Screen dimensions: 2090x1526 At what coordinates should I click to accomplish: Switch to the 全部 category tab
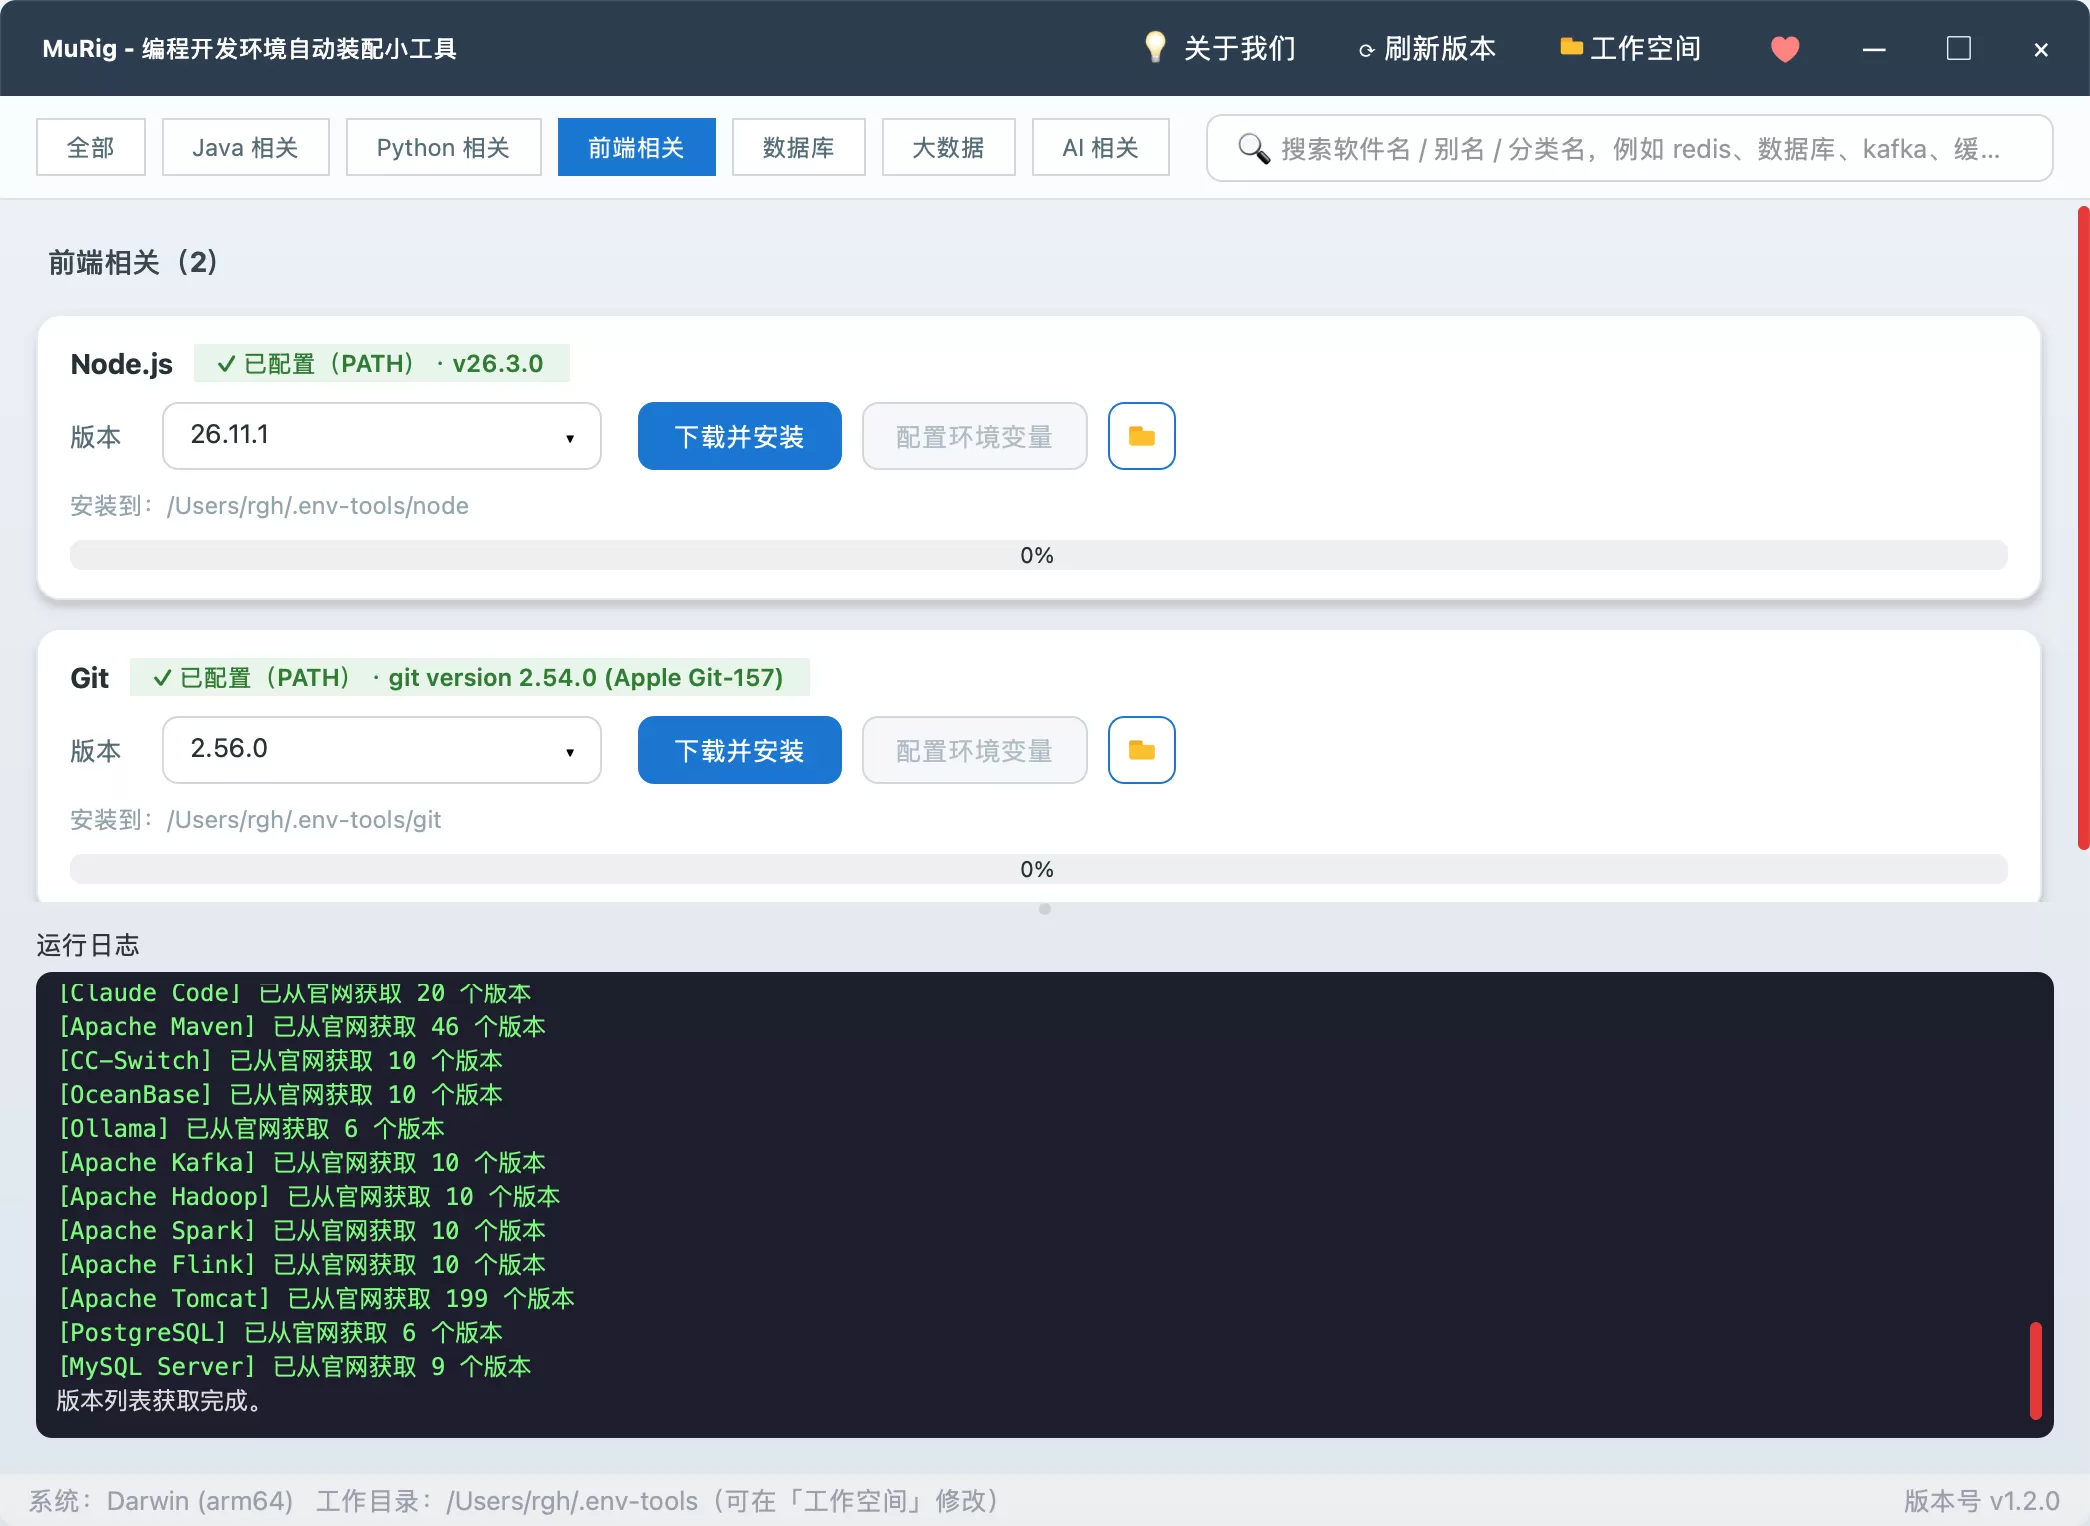(91, 147)
